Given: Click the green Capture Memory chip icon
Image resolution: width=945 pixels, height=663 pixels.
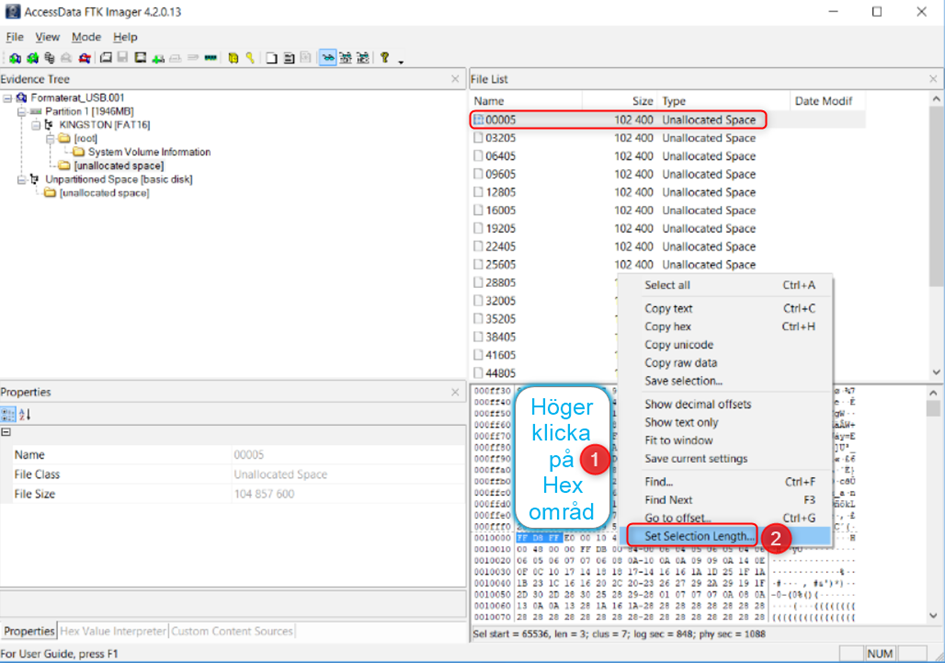Looking at the screenshot, I should coord(210,58).
